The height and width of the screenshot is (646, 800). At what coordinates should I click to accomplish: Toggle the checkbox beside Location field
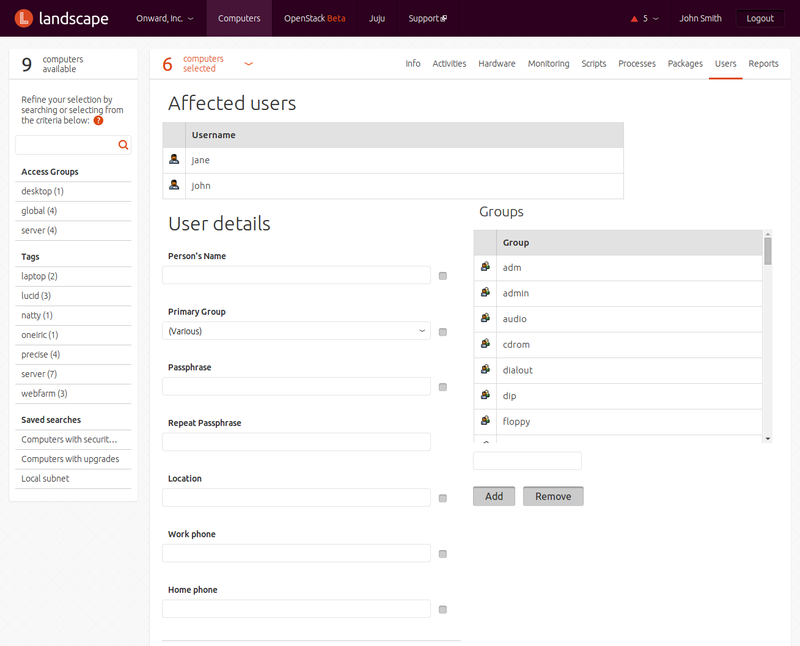point(443,498)
